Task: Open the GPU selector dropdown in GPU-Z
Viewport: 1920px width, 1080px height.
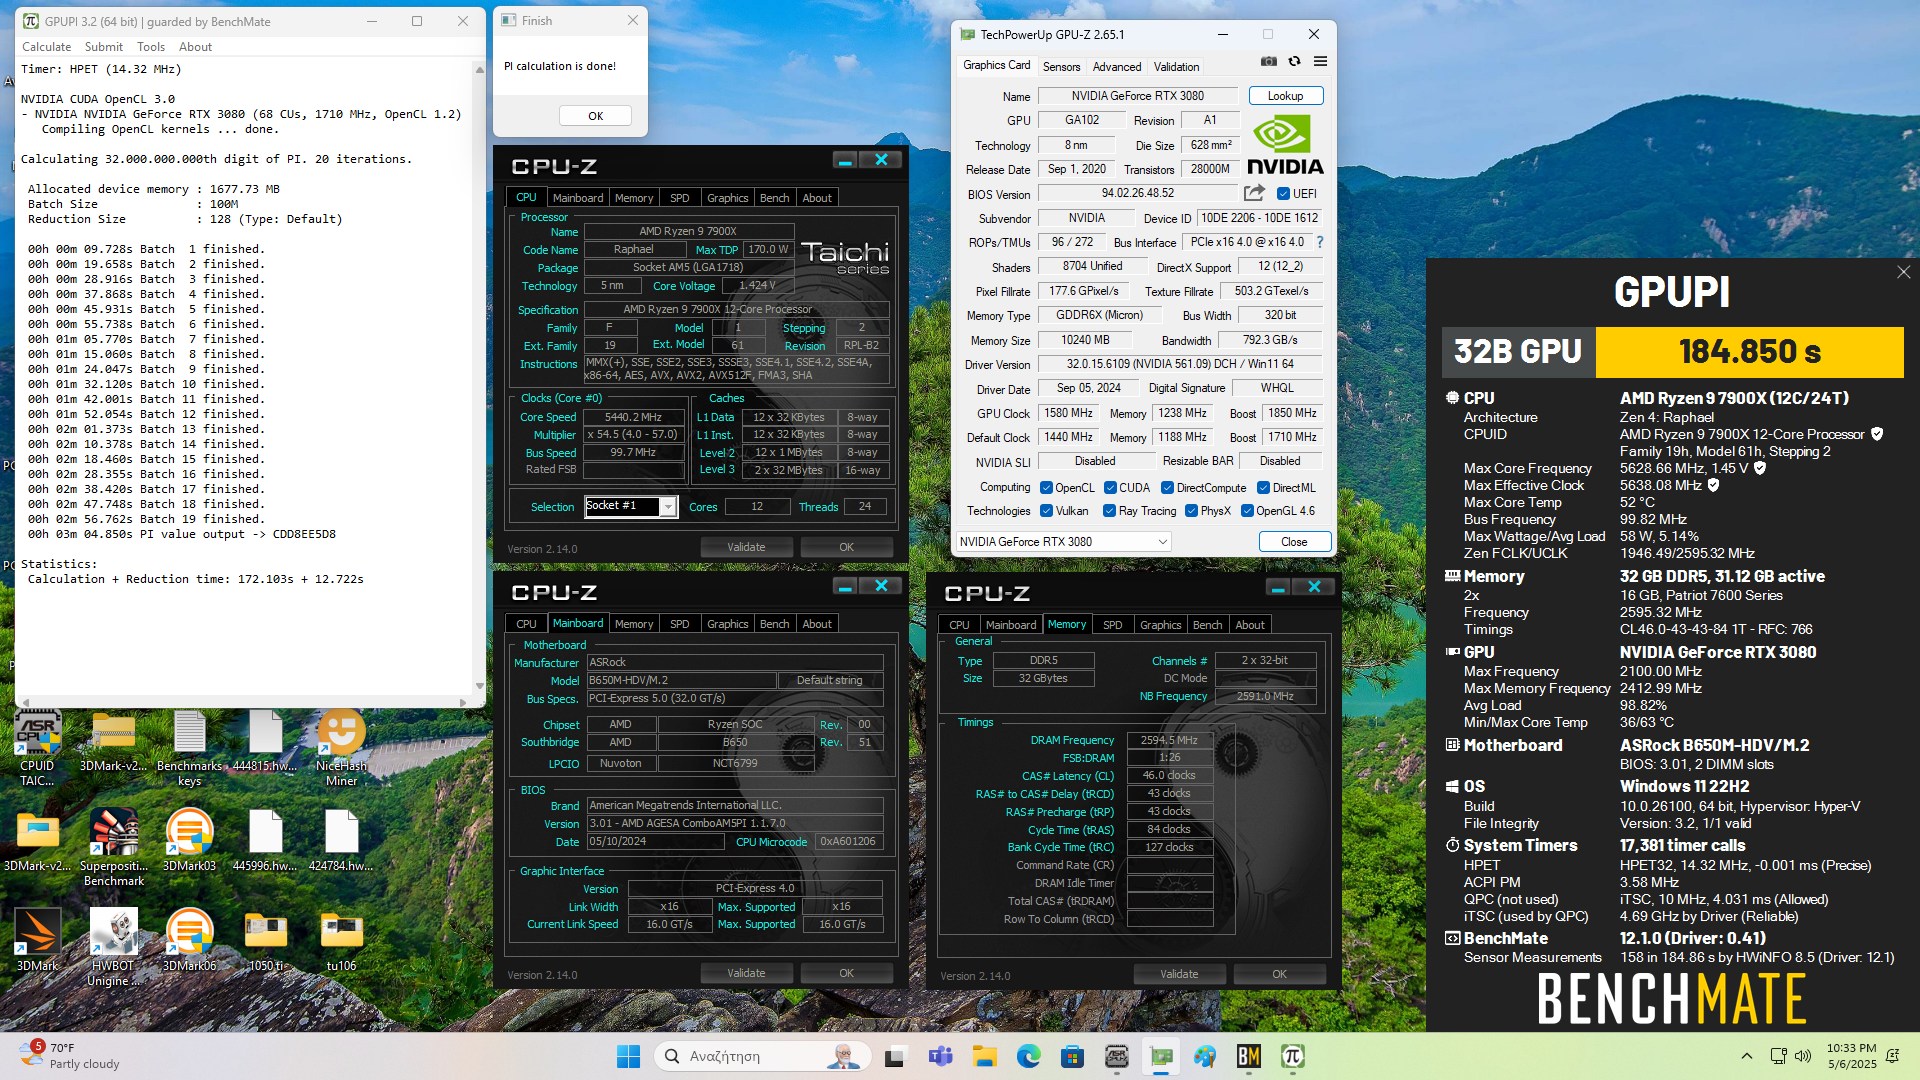Action: click(x=1062, y=542)
